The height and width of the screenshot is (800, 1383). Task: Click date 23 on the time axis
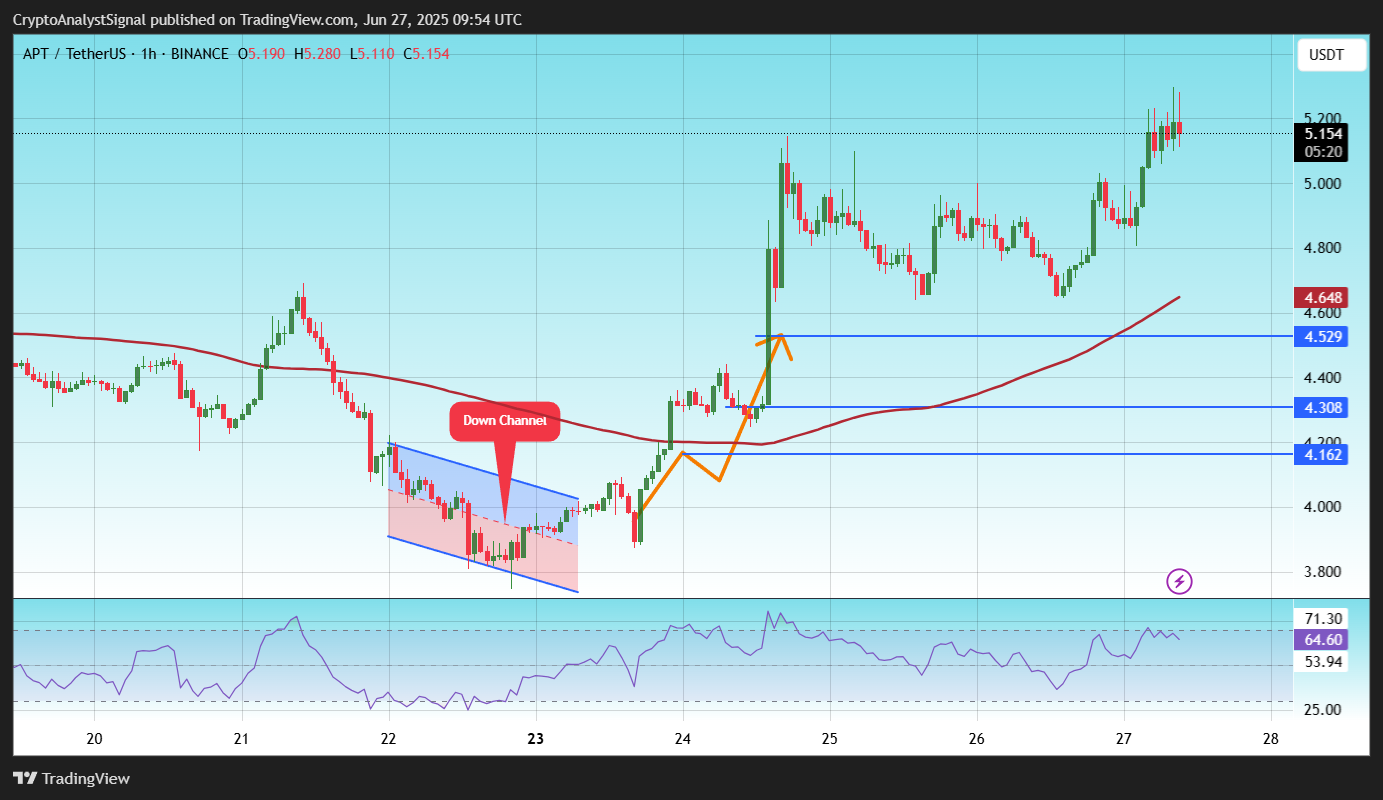click(x=536, y=740)
